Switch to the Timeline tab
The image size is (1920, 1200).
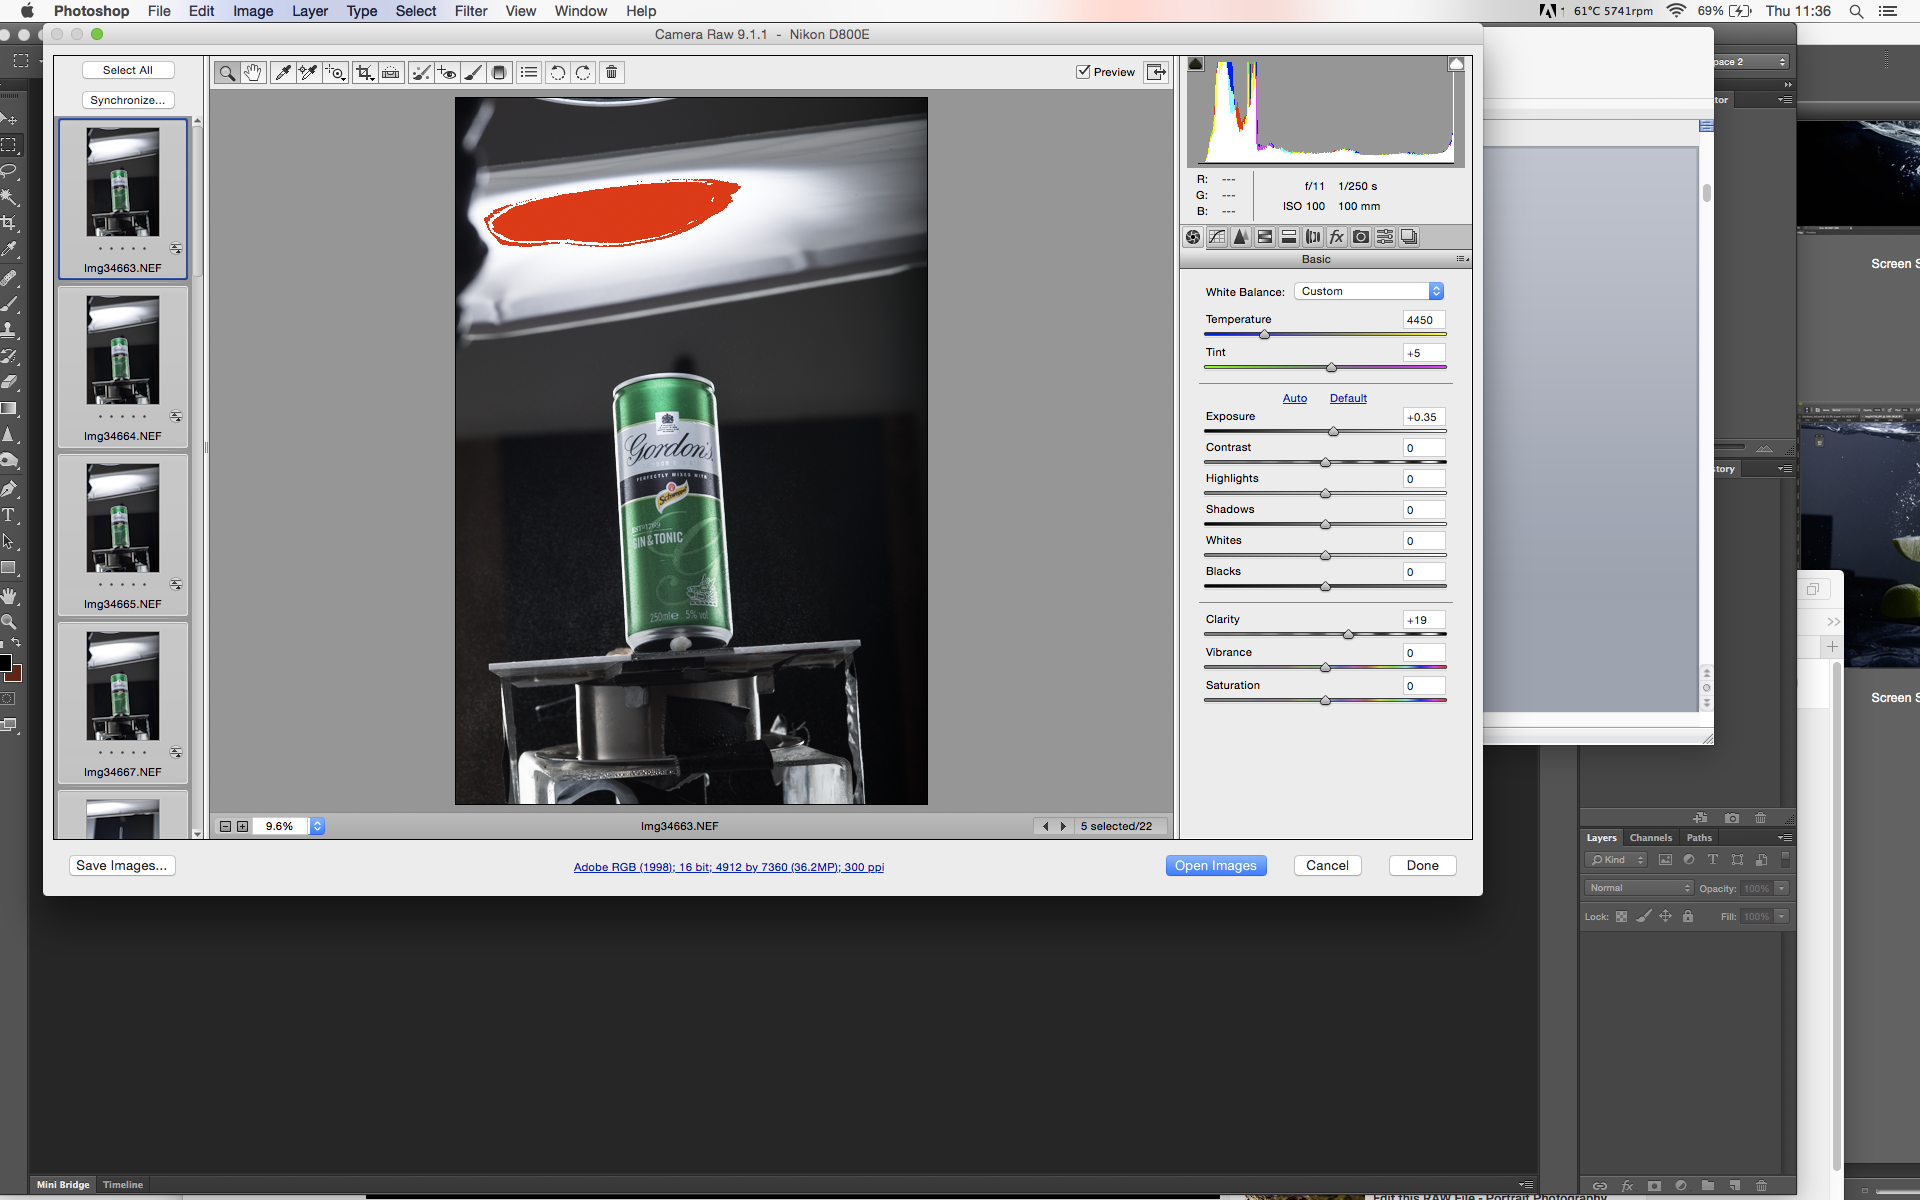(123, 1185)
